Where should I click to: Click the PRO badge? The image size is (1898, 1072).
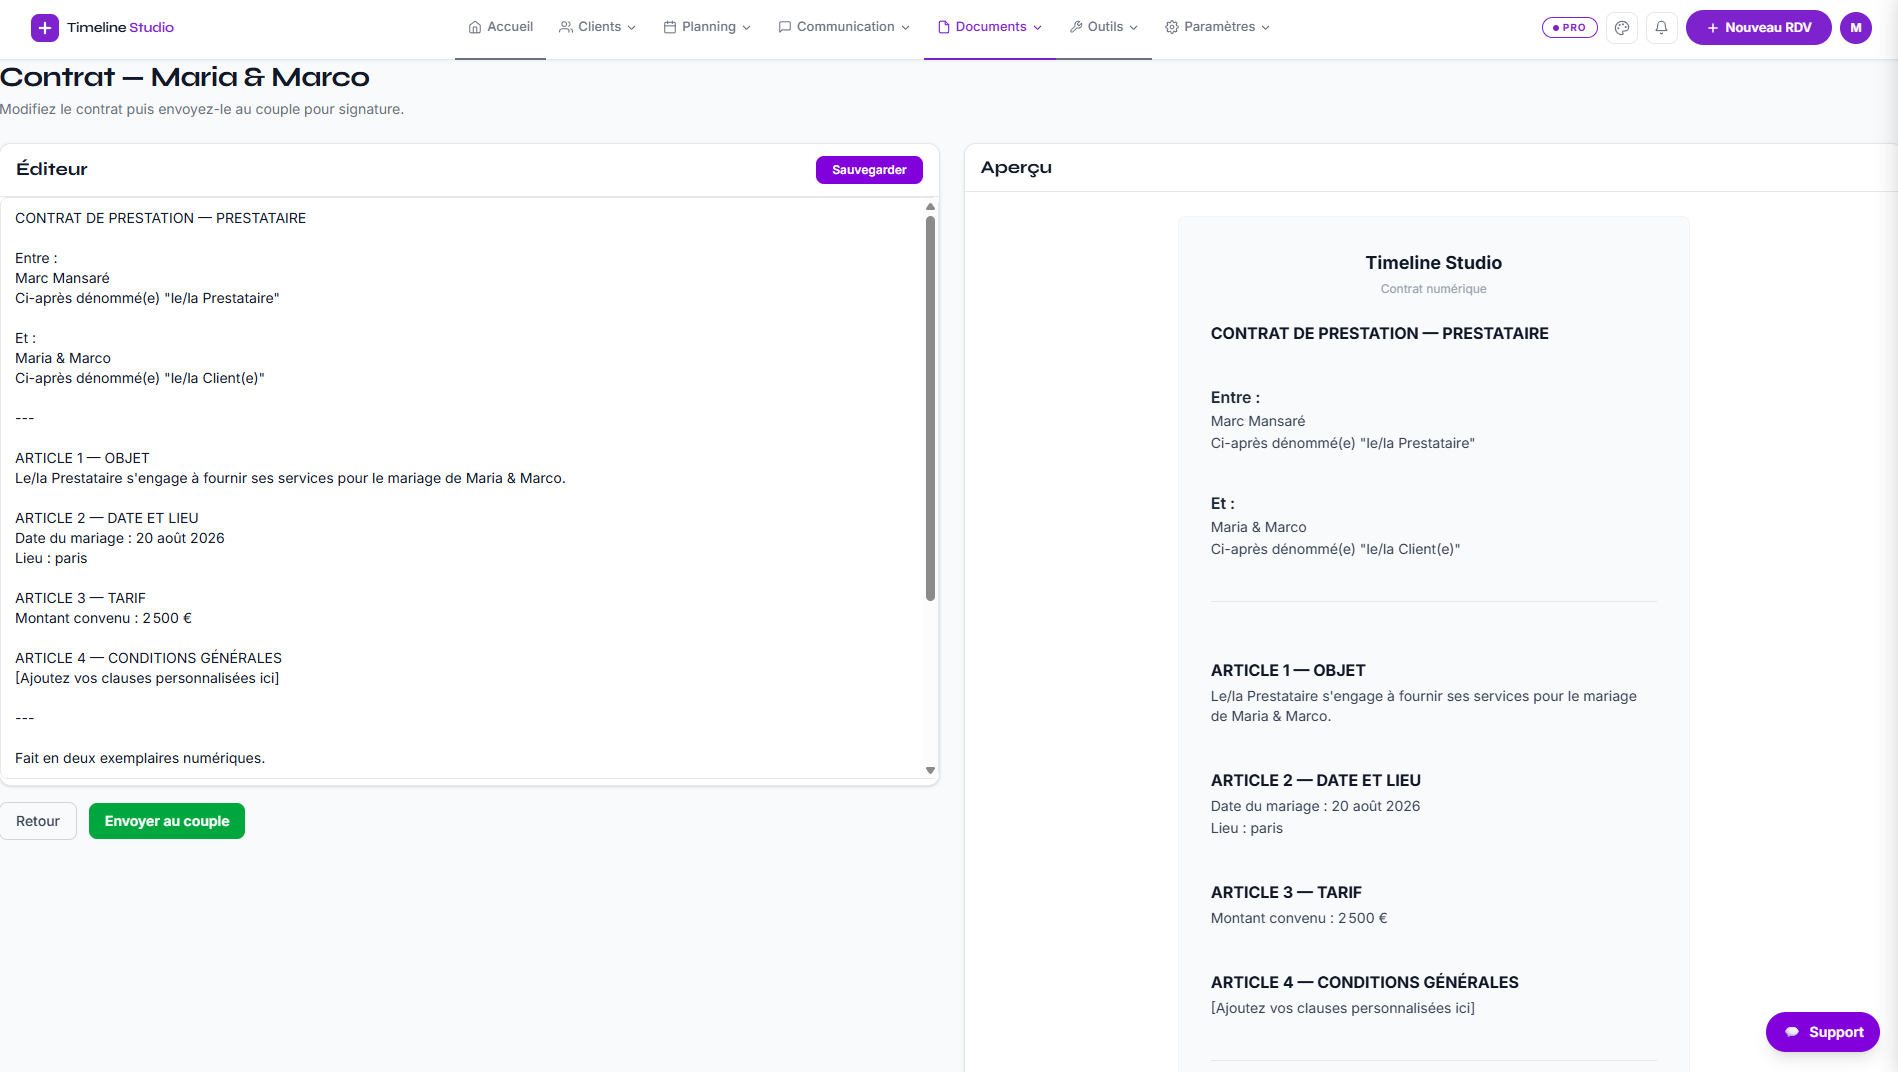[1569, 28]
